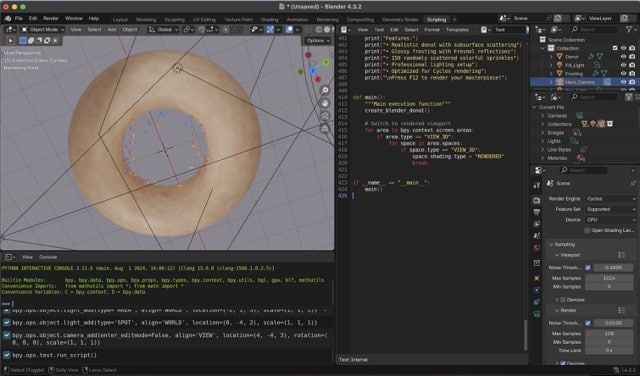The width and height of the screenshot is (640, 376).
Task: Open the Render properties tab icon
Action: (537, 200)
